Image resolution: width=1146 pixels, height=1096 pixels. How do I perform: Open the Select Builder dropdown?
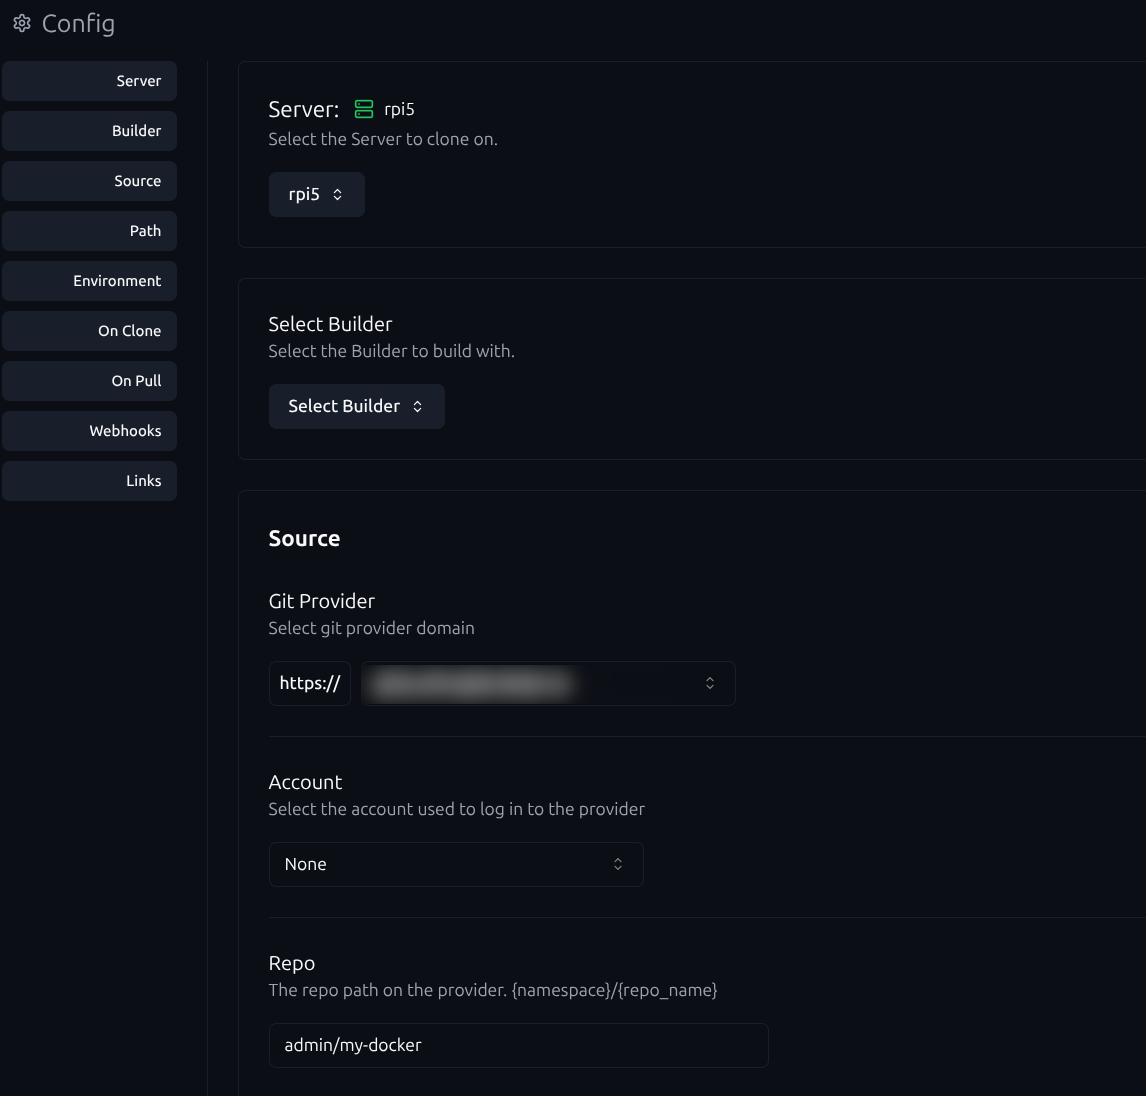356,406
